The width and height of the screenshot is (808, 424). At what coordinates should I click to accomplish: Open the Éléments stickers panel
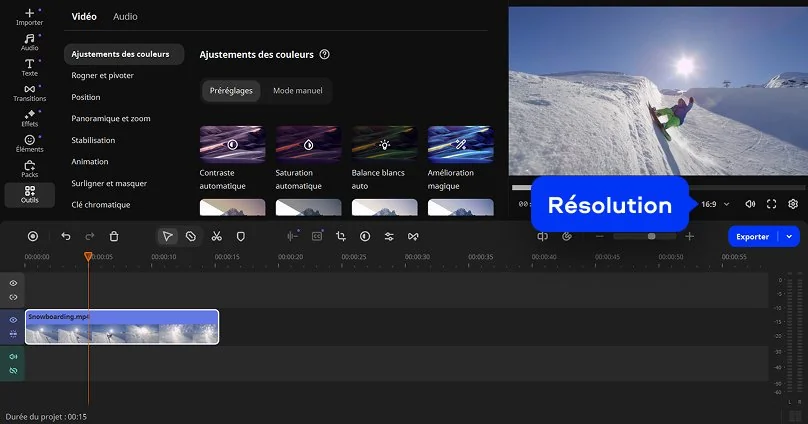(29, 143)
